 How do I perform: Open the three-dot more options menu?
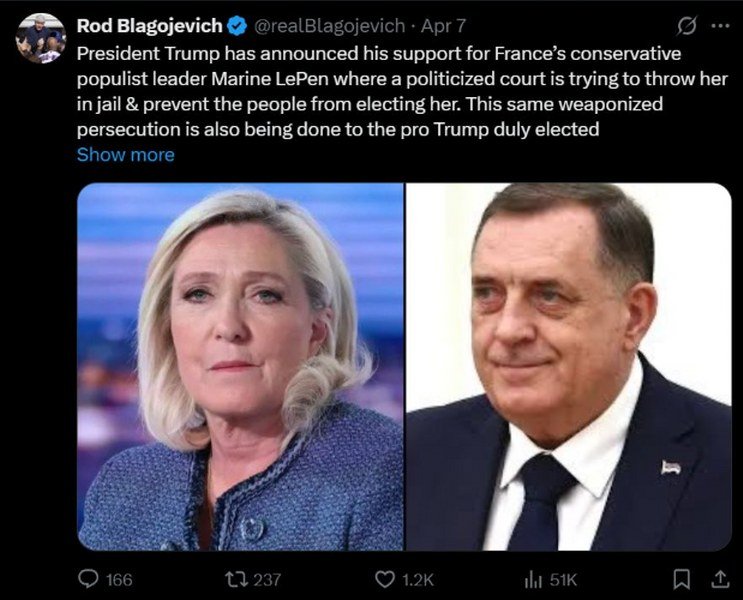tap(721, 26)
